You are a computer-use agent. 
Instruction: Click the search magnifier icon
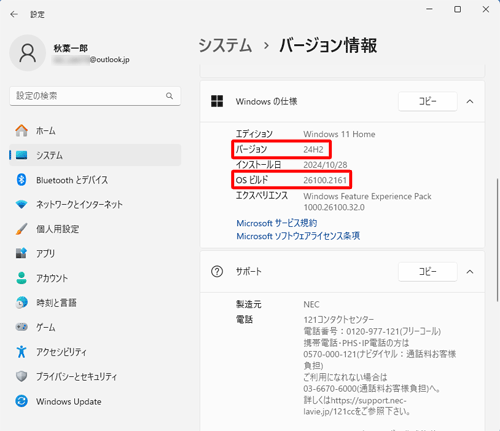(x=169, y=96)
